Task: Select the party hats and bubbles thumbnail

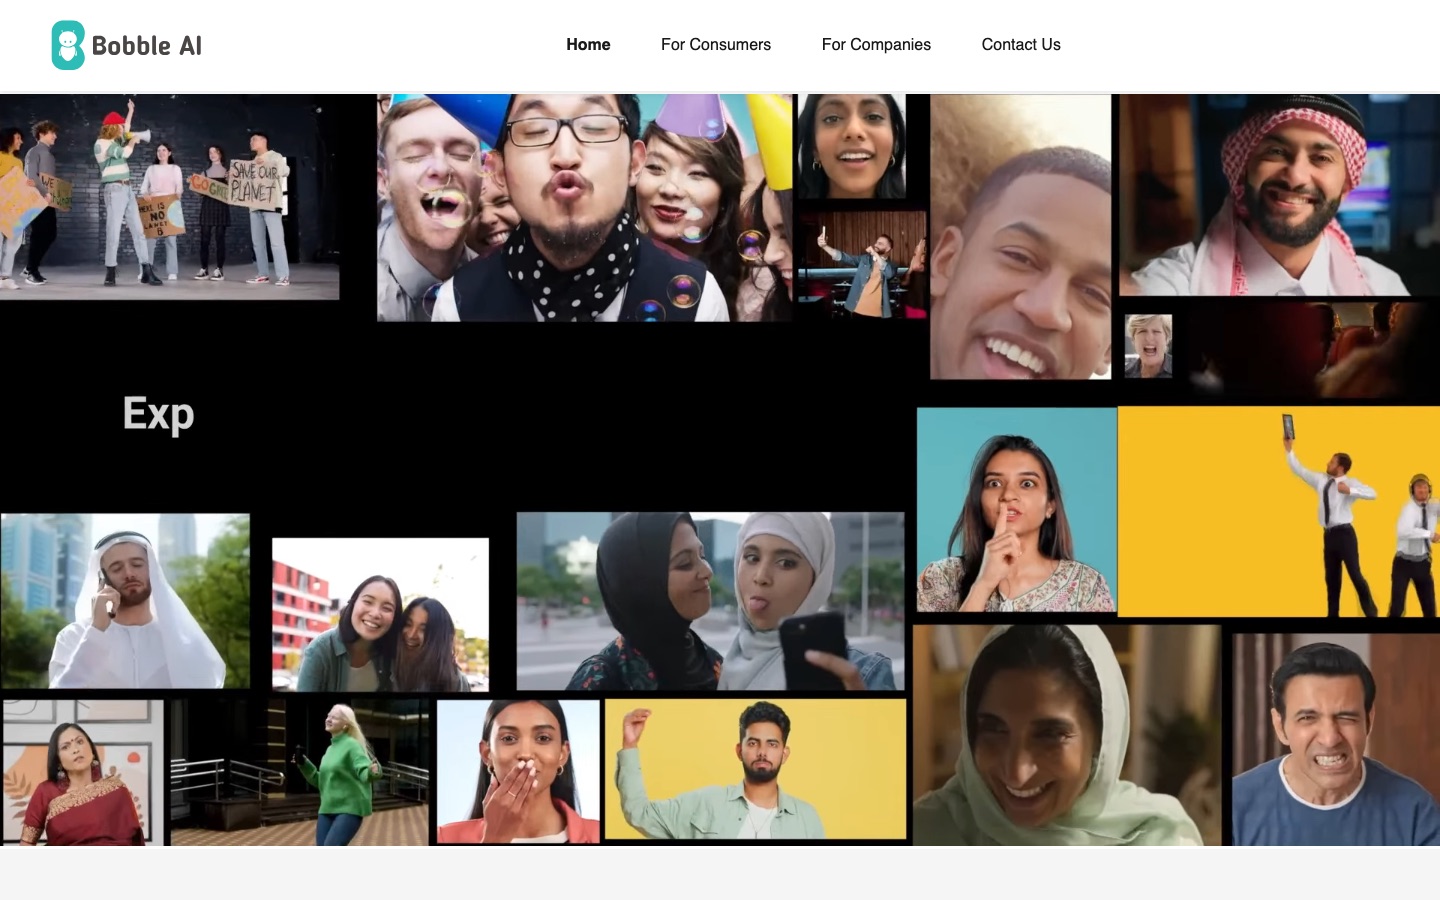Action: click(585, 208)
